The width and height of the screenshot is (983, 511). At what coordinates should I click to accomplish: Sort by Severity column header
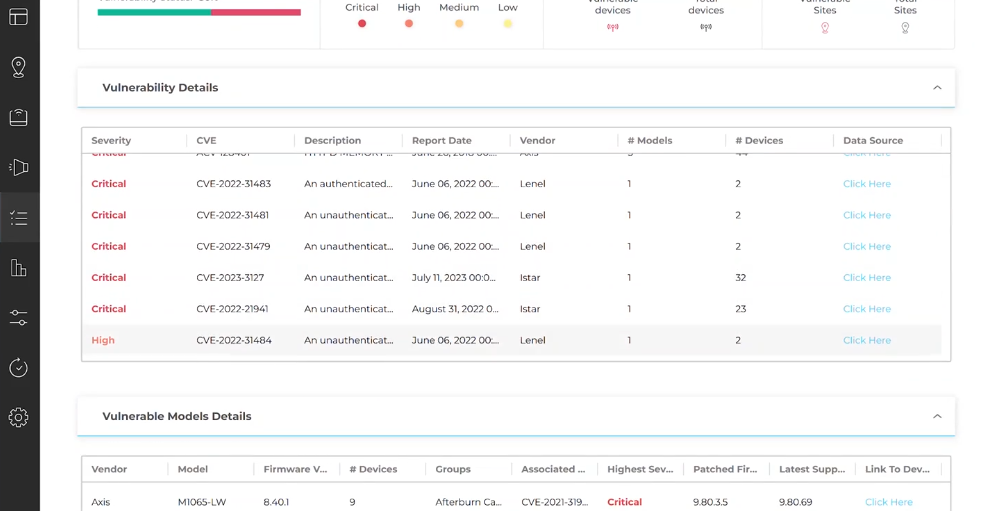pyautogui.click(x=111, y=140)
